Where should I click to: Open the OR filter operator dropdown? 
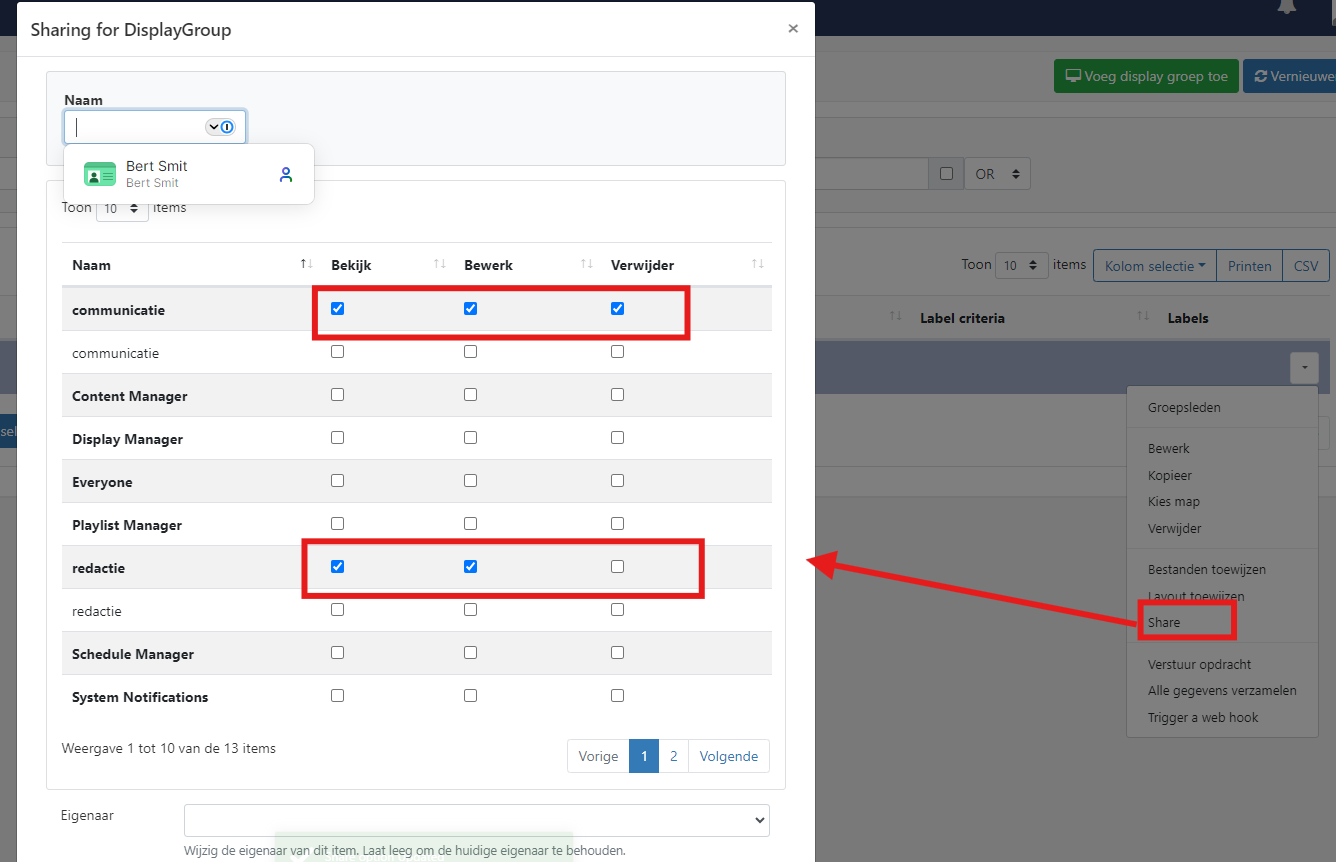tap(997, 174)
